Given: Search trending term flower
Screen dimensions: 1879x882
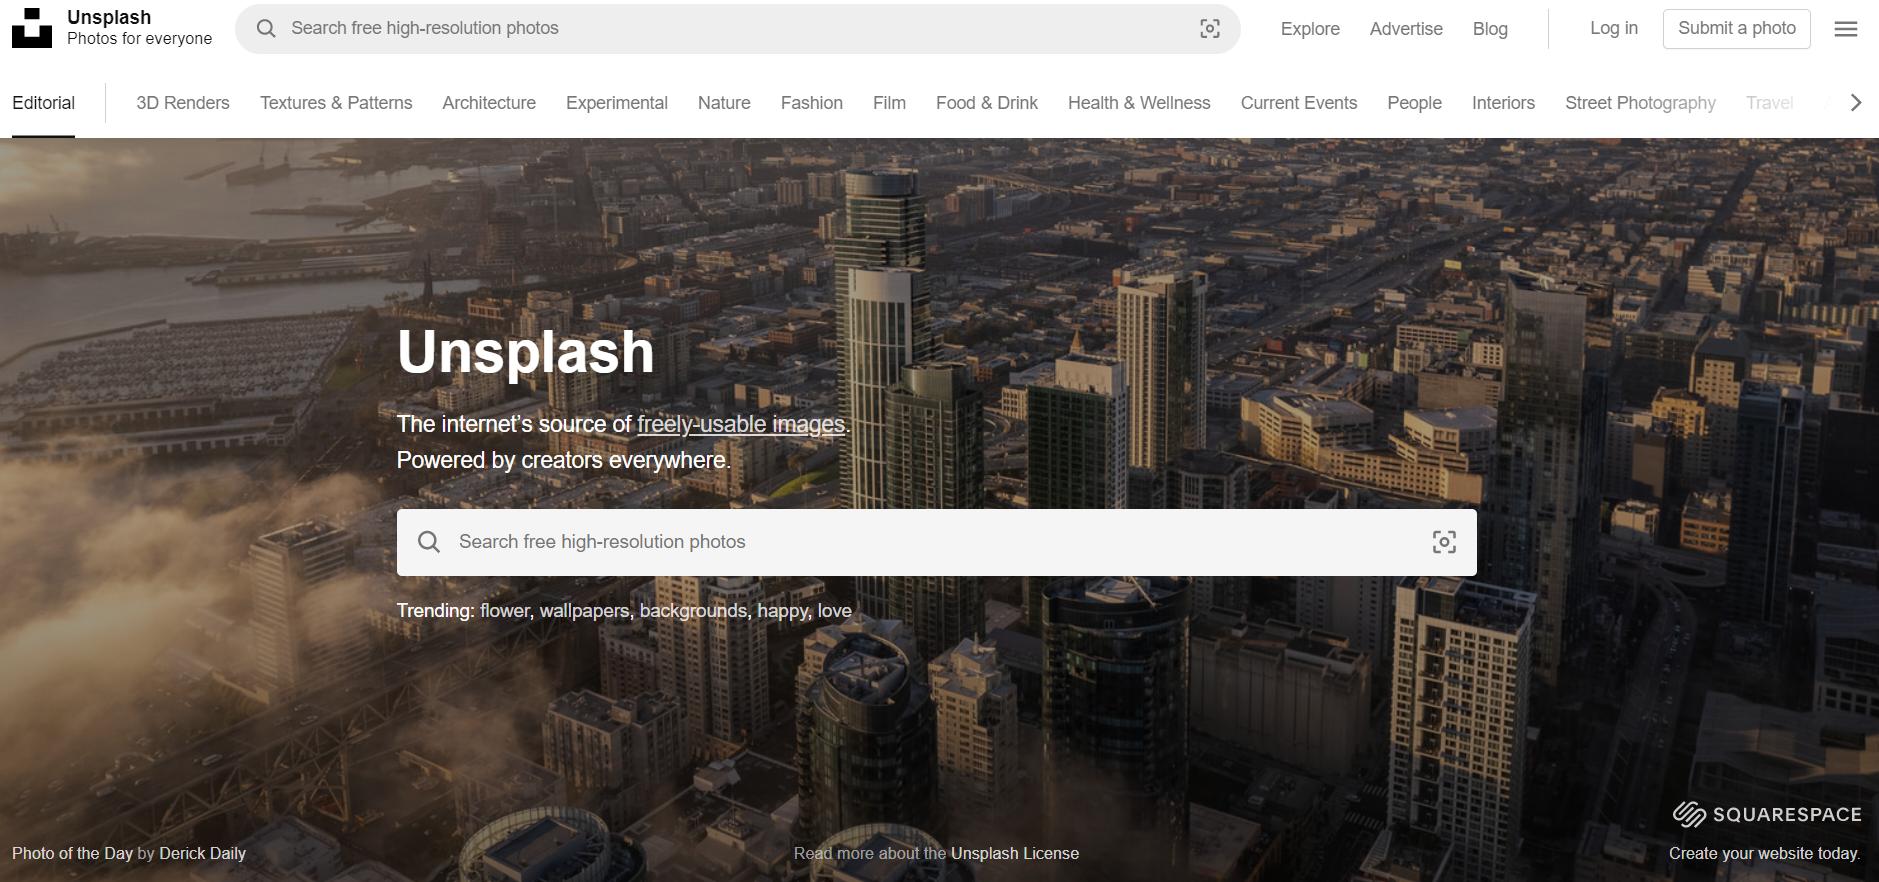Looking at the screenshot, I should pyautogui.click(x=504, y=611).
